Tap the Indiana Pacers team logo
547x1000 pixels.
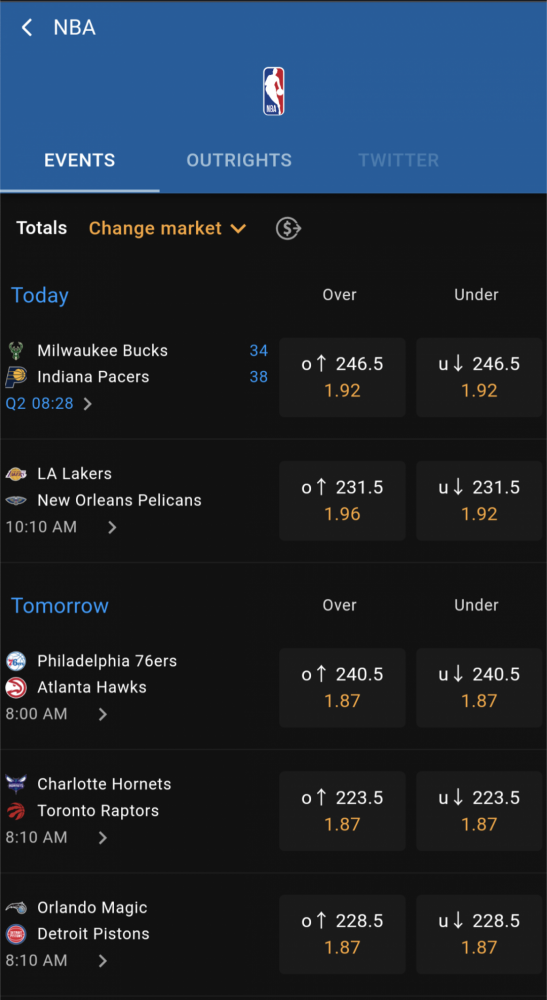pyautogui.click(x=15, y=377)
